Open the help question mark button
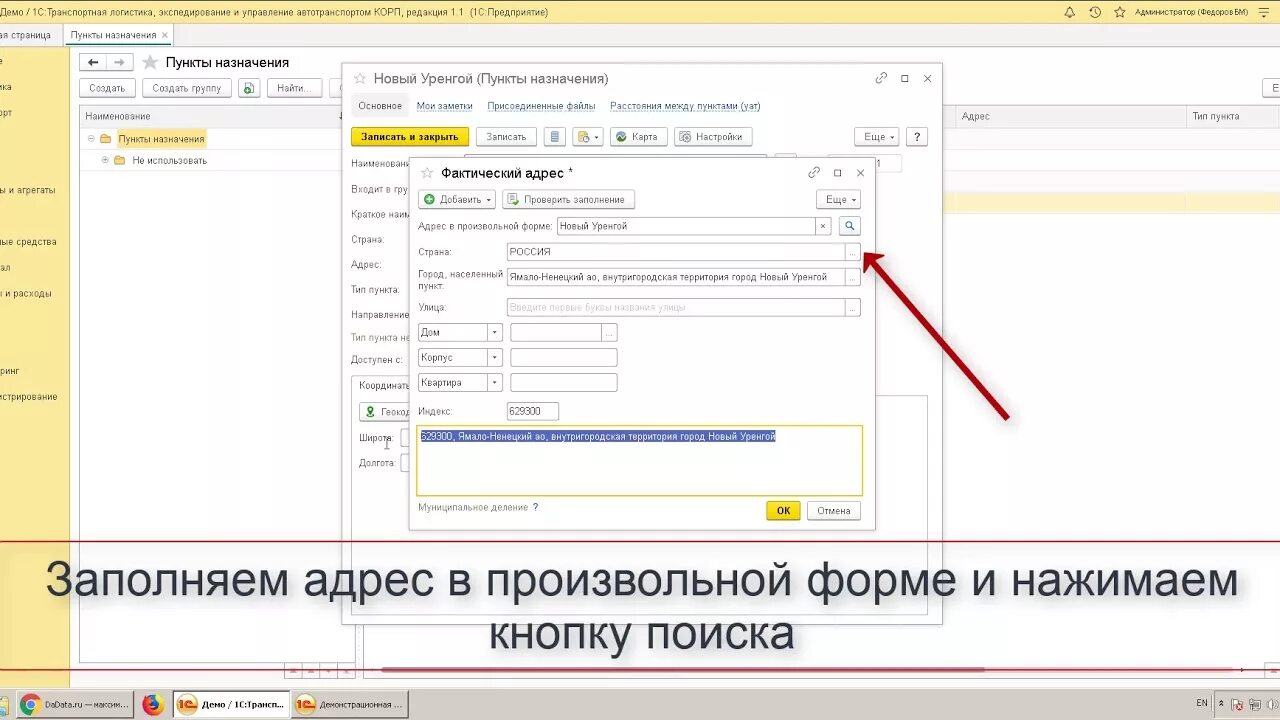Screen dimensions: 1280x720 916,137
